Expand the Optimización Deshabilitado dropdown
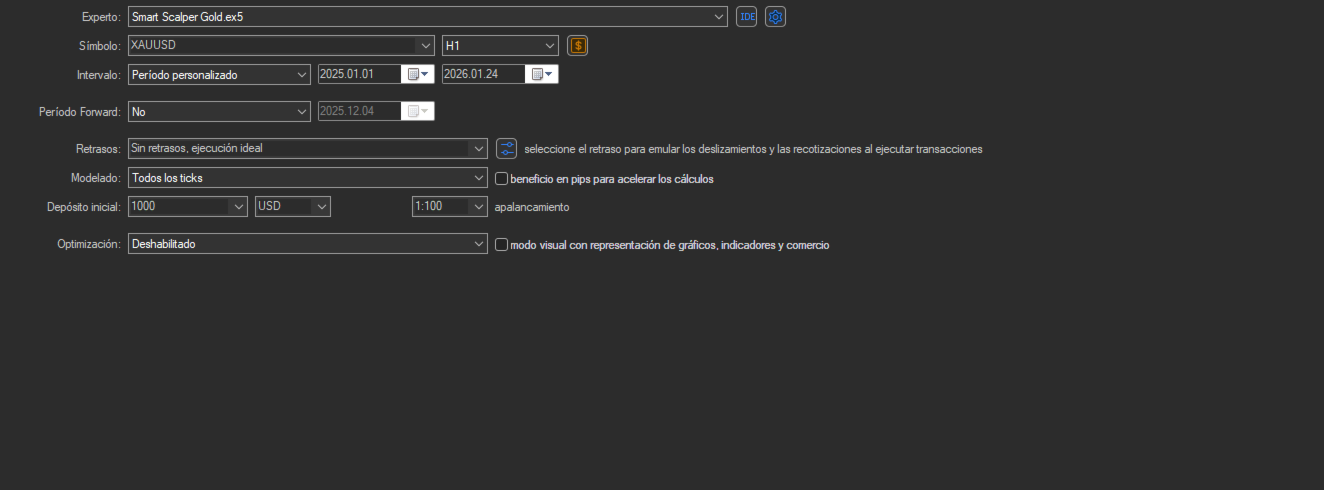 point(479,243)
